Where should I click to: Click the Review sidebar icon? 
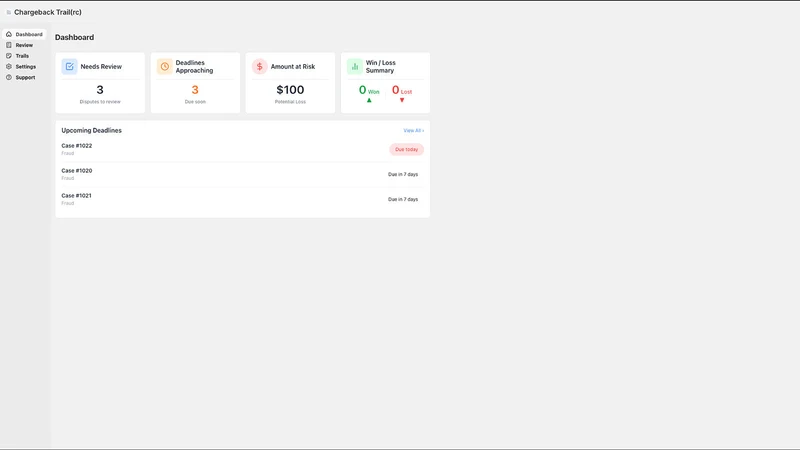pos(9,45)
